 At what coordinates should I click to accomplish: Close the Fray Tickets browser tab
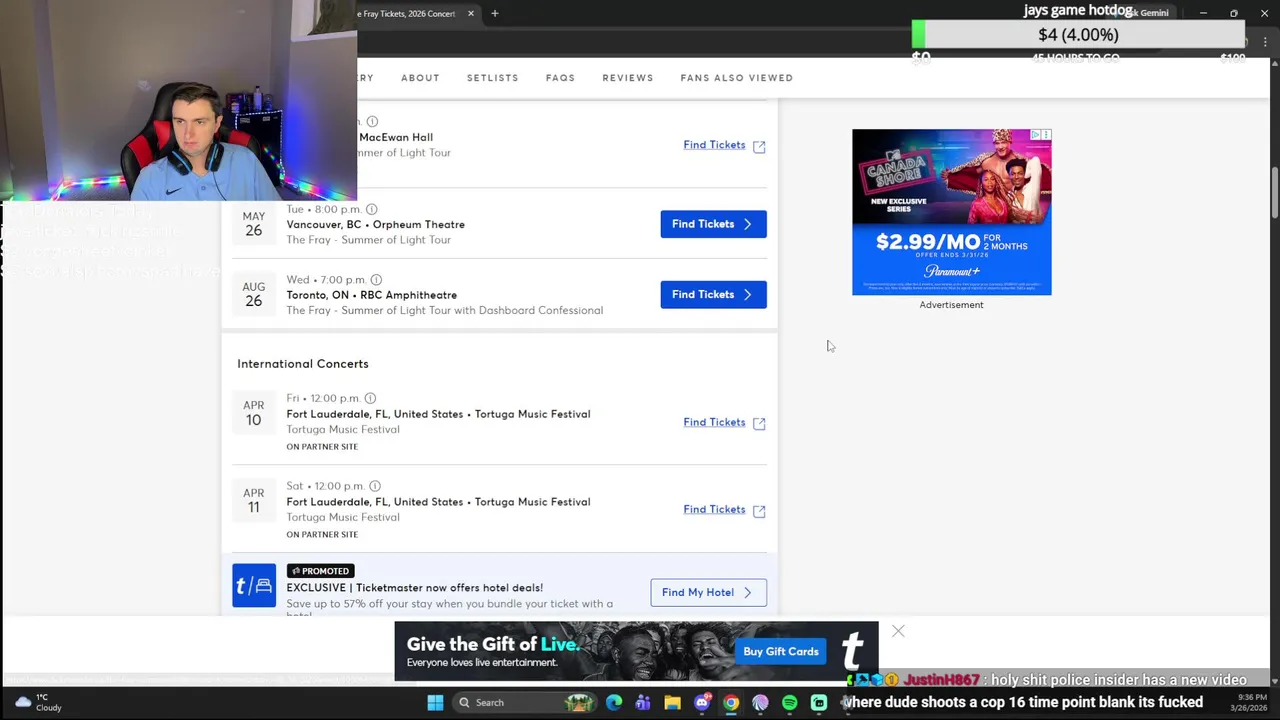click(471, 13)
